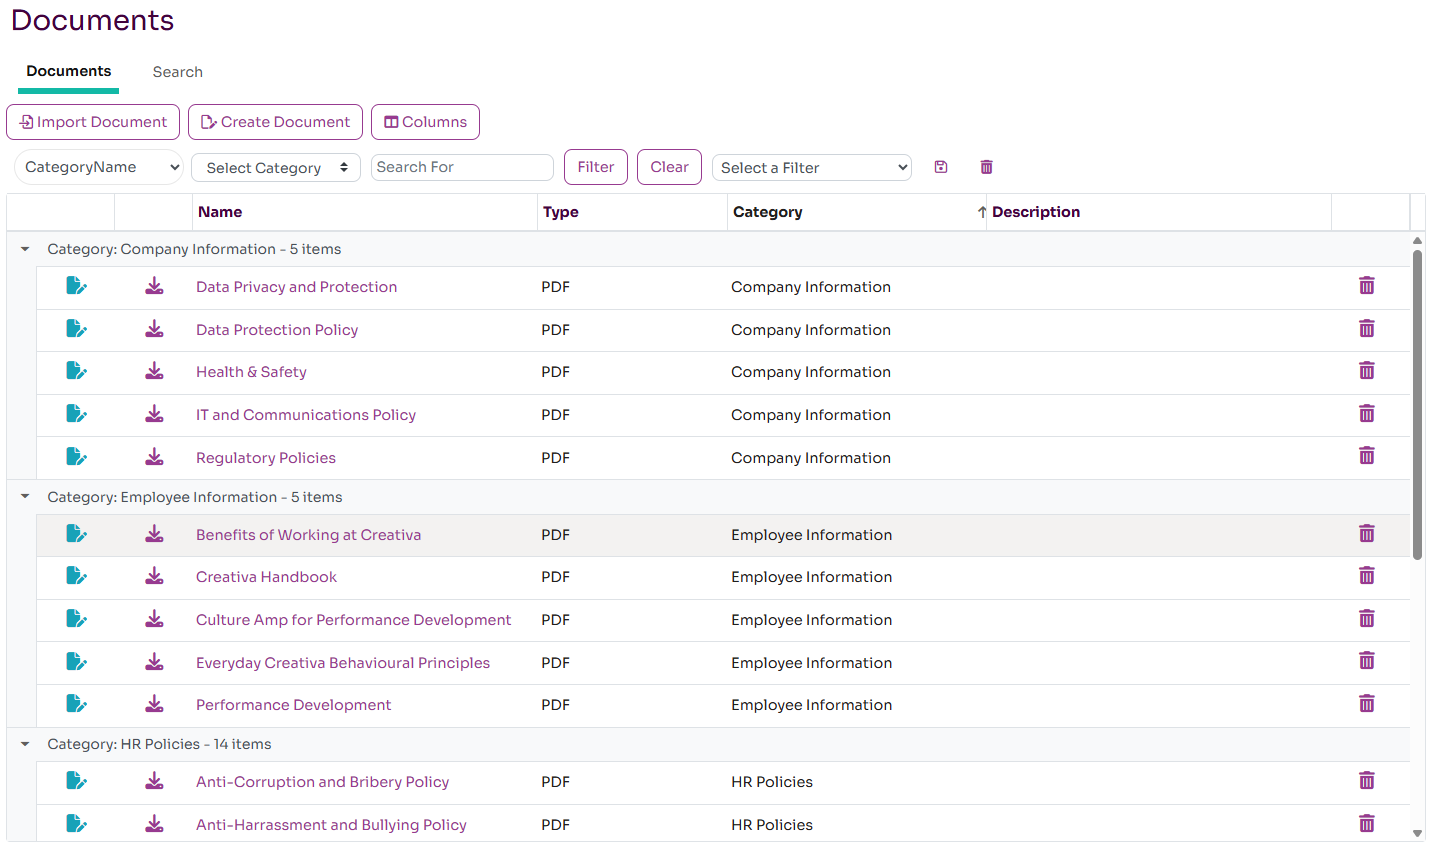Collapse the HR Policies category group
1435x856 pixels.
point(25,744)
